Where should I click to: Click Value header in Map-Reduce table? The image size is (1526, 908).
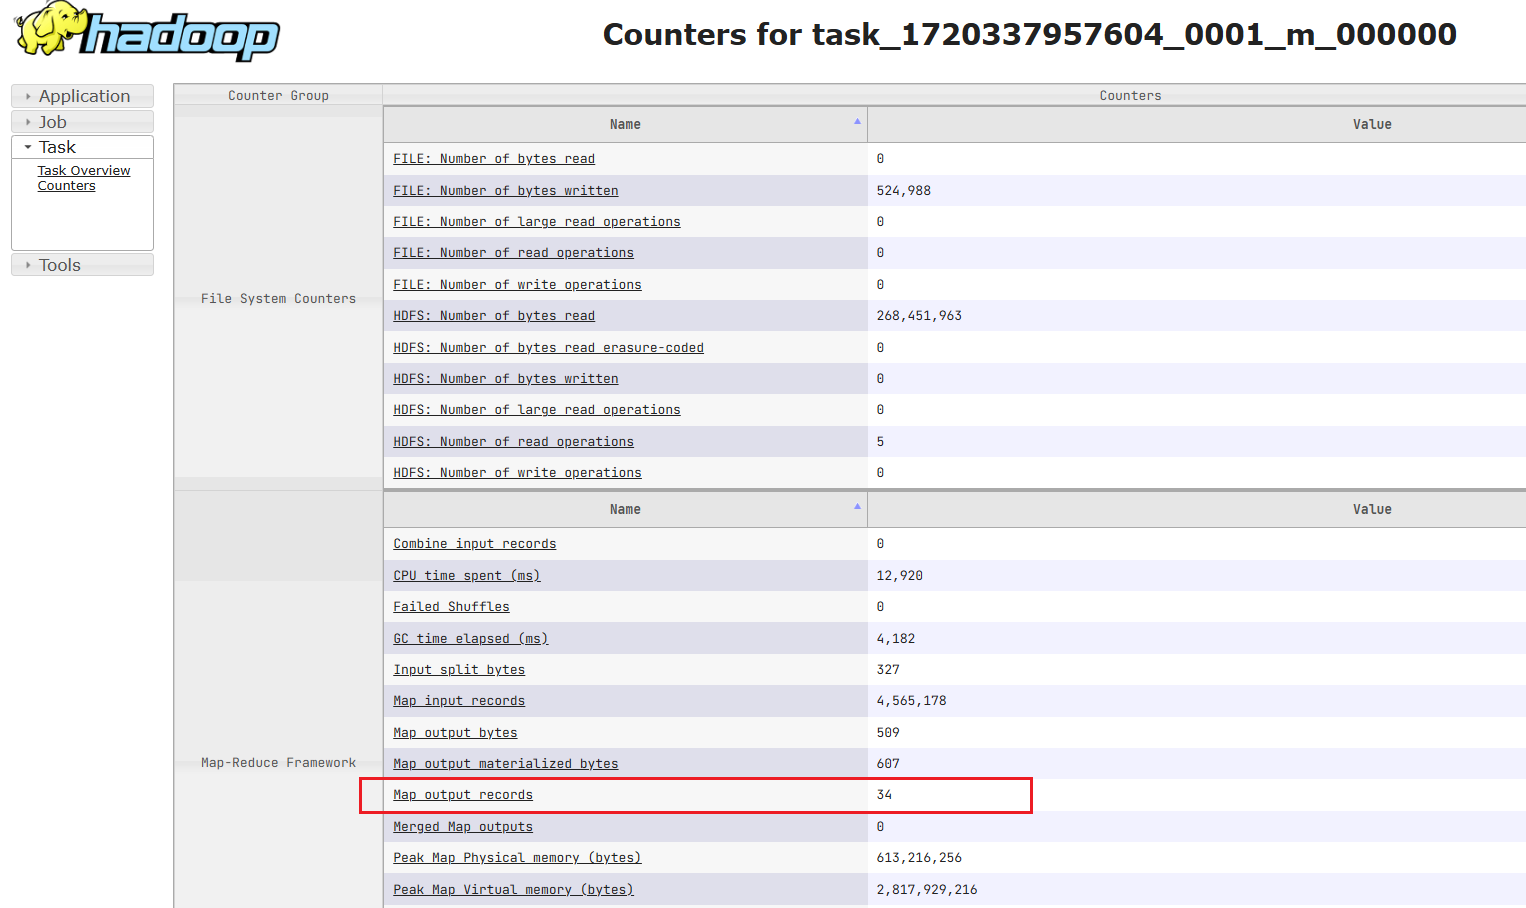pyautogui.click(x=1371, y=509)
